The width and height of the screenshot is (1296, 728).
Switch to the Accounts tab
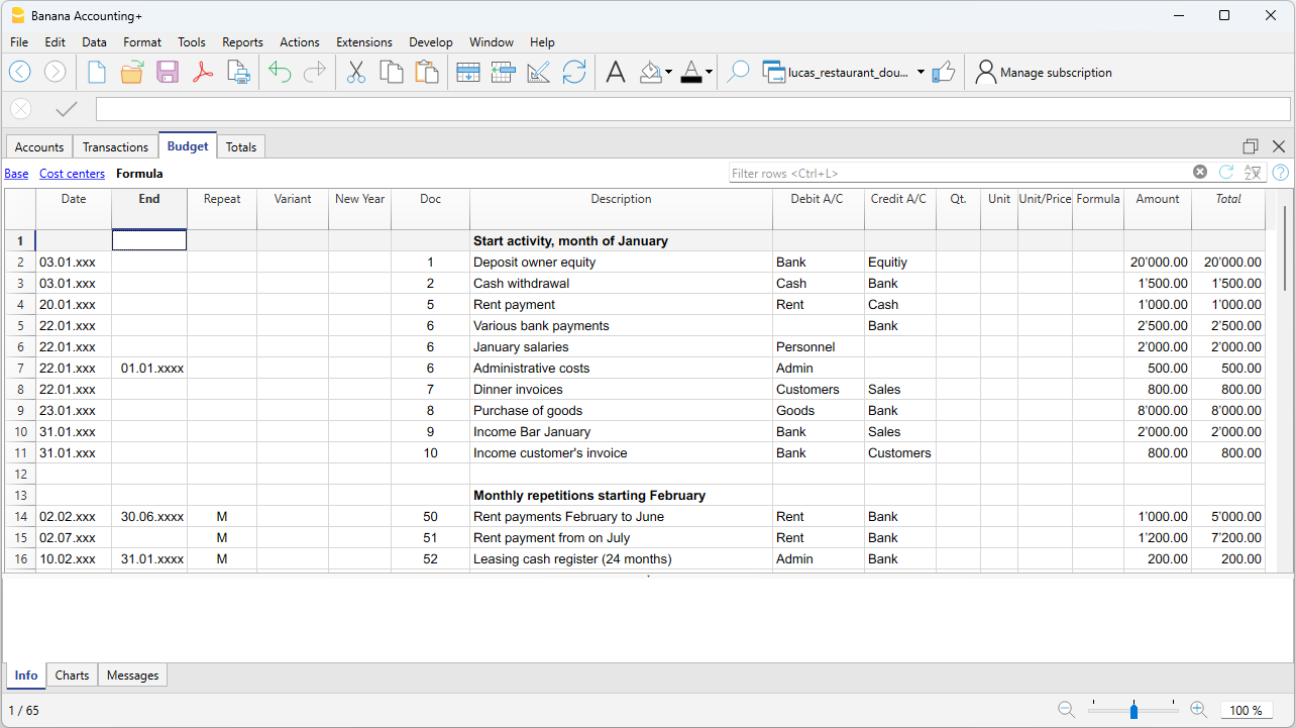point(39,147)
